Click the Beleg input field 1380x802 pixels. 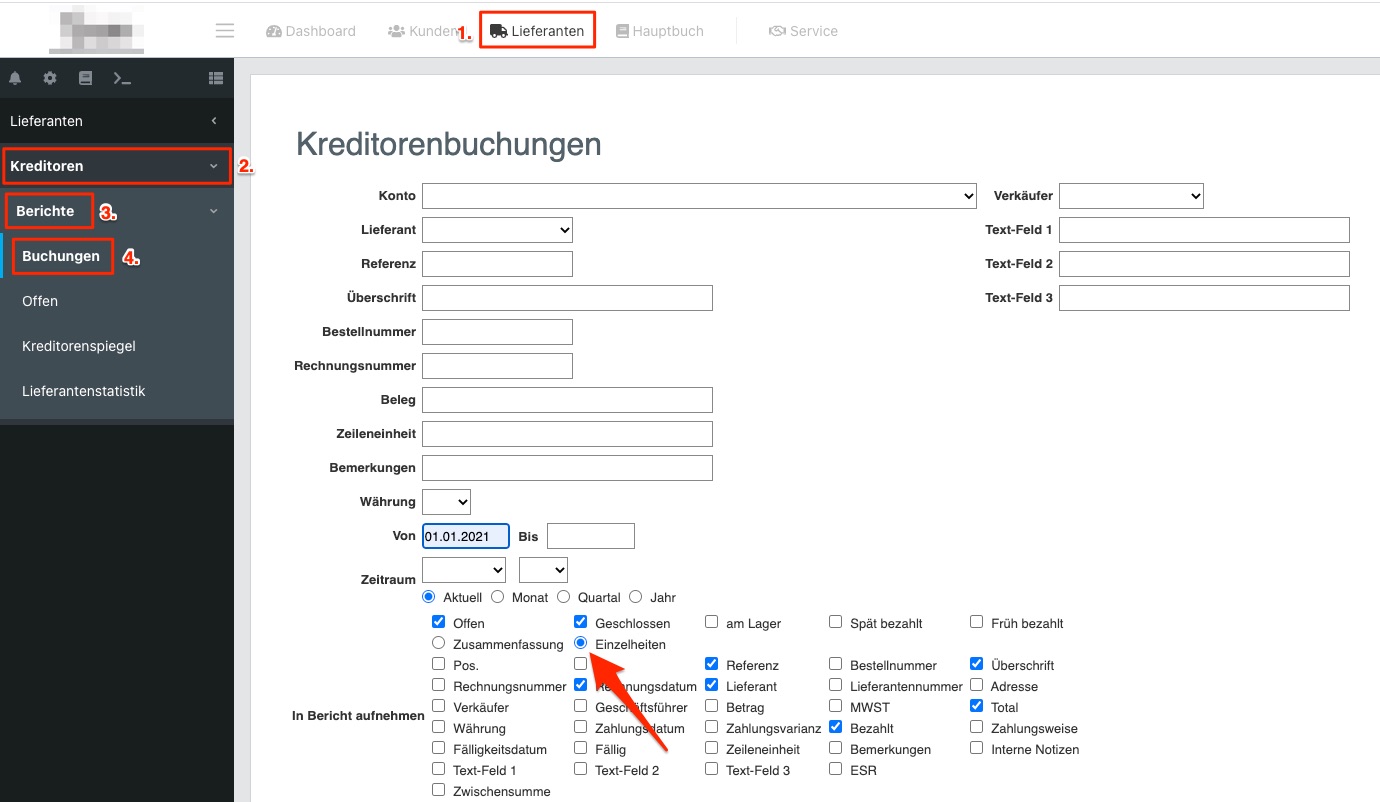tap(567, 400)
